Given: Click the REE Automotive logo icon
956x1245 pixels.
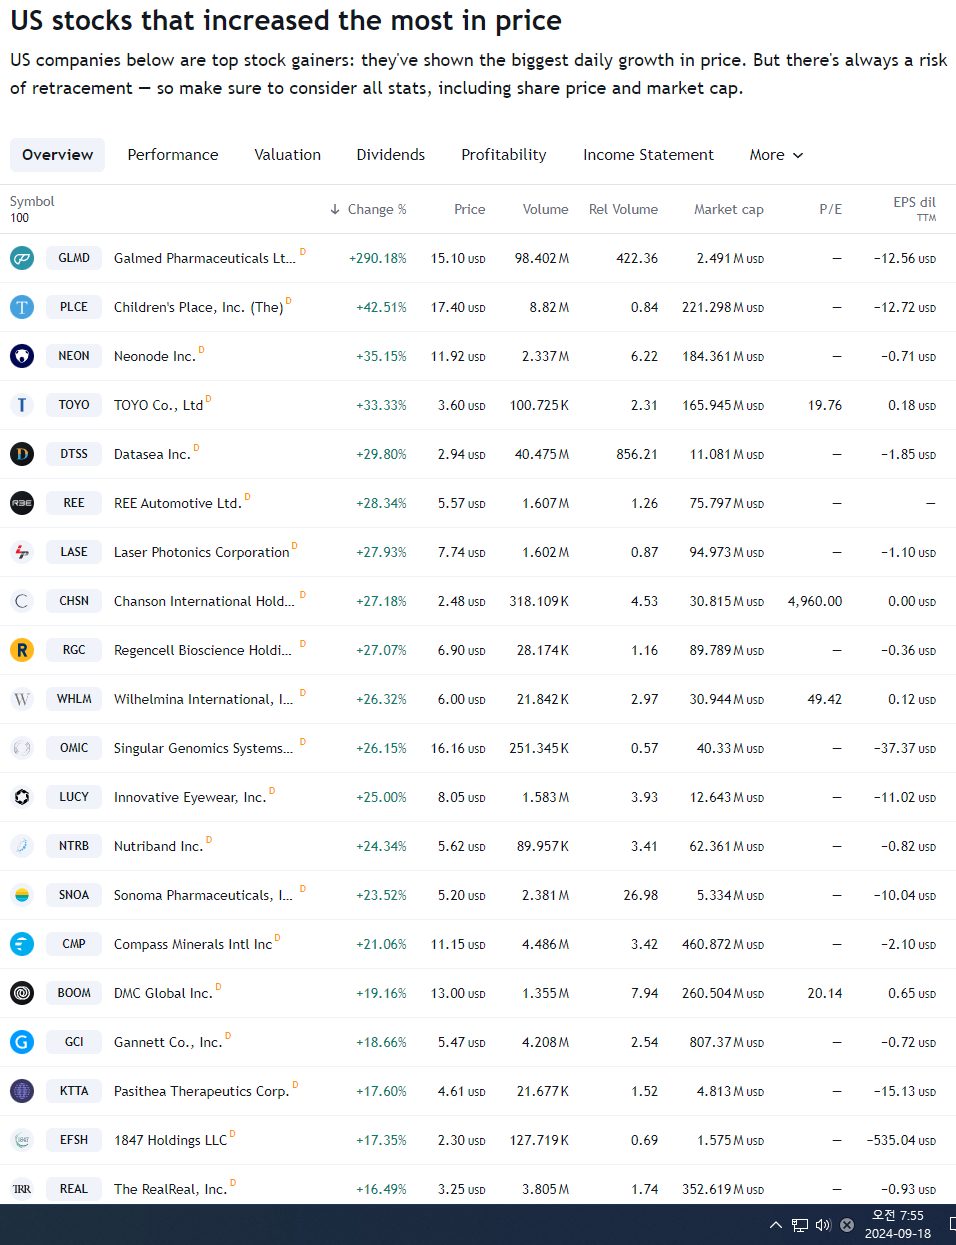Looking at the screenshot, I should [x=22, y=503].
